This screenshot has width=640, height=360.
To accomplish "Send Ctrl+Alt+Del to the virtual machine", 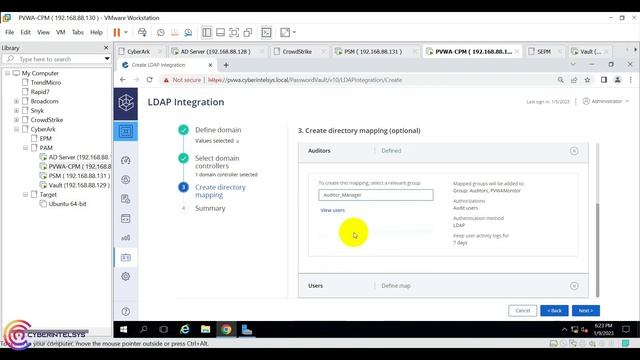I will [x=142, y=32].
